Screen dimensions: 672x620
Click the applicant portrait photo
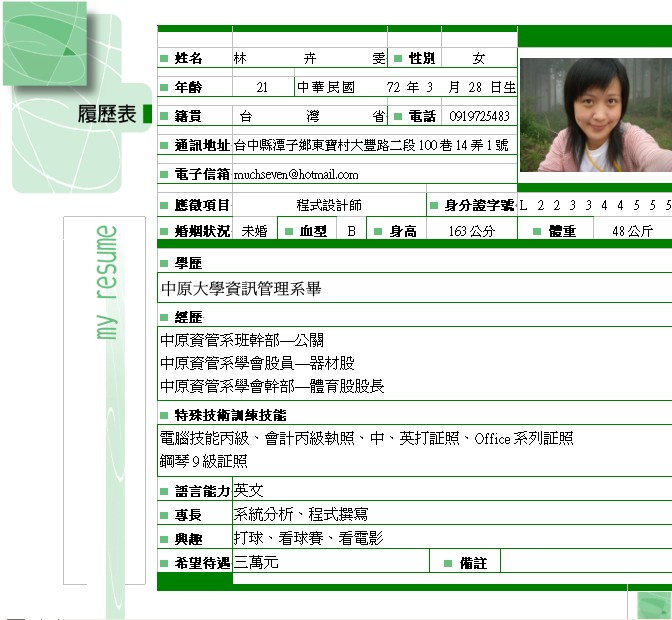(x=594, y=115)
